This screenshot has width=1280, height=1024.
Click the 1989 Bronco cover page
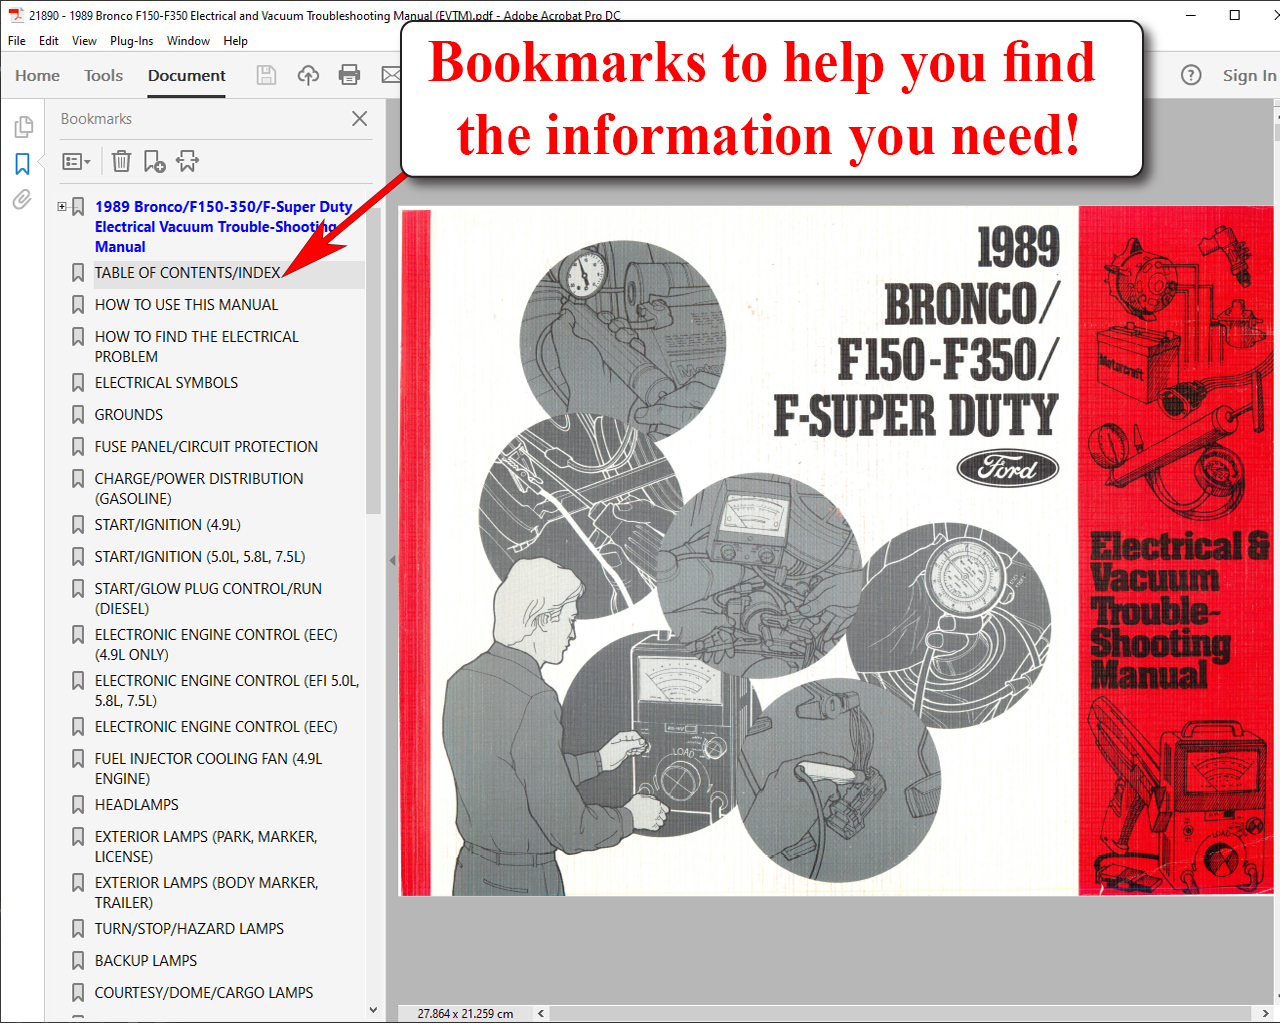tap(834, 551)
